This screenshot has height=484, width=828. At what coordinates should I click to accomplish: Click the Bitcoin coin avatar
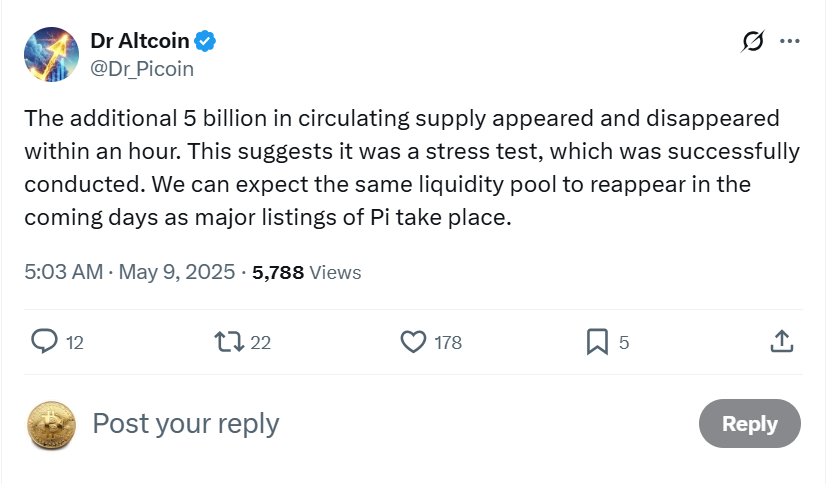(51, 423)
